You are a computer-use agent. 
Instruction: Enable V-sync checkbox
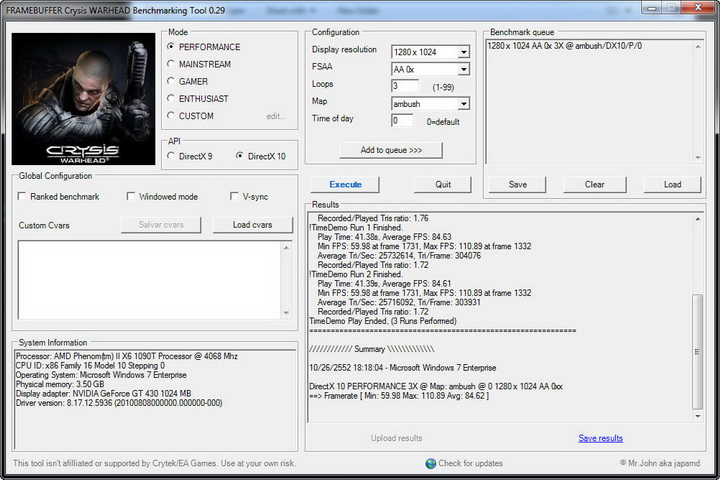234,197
